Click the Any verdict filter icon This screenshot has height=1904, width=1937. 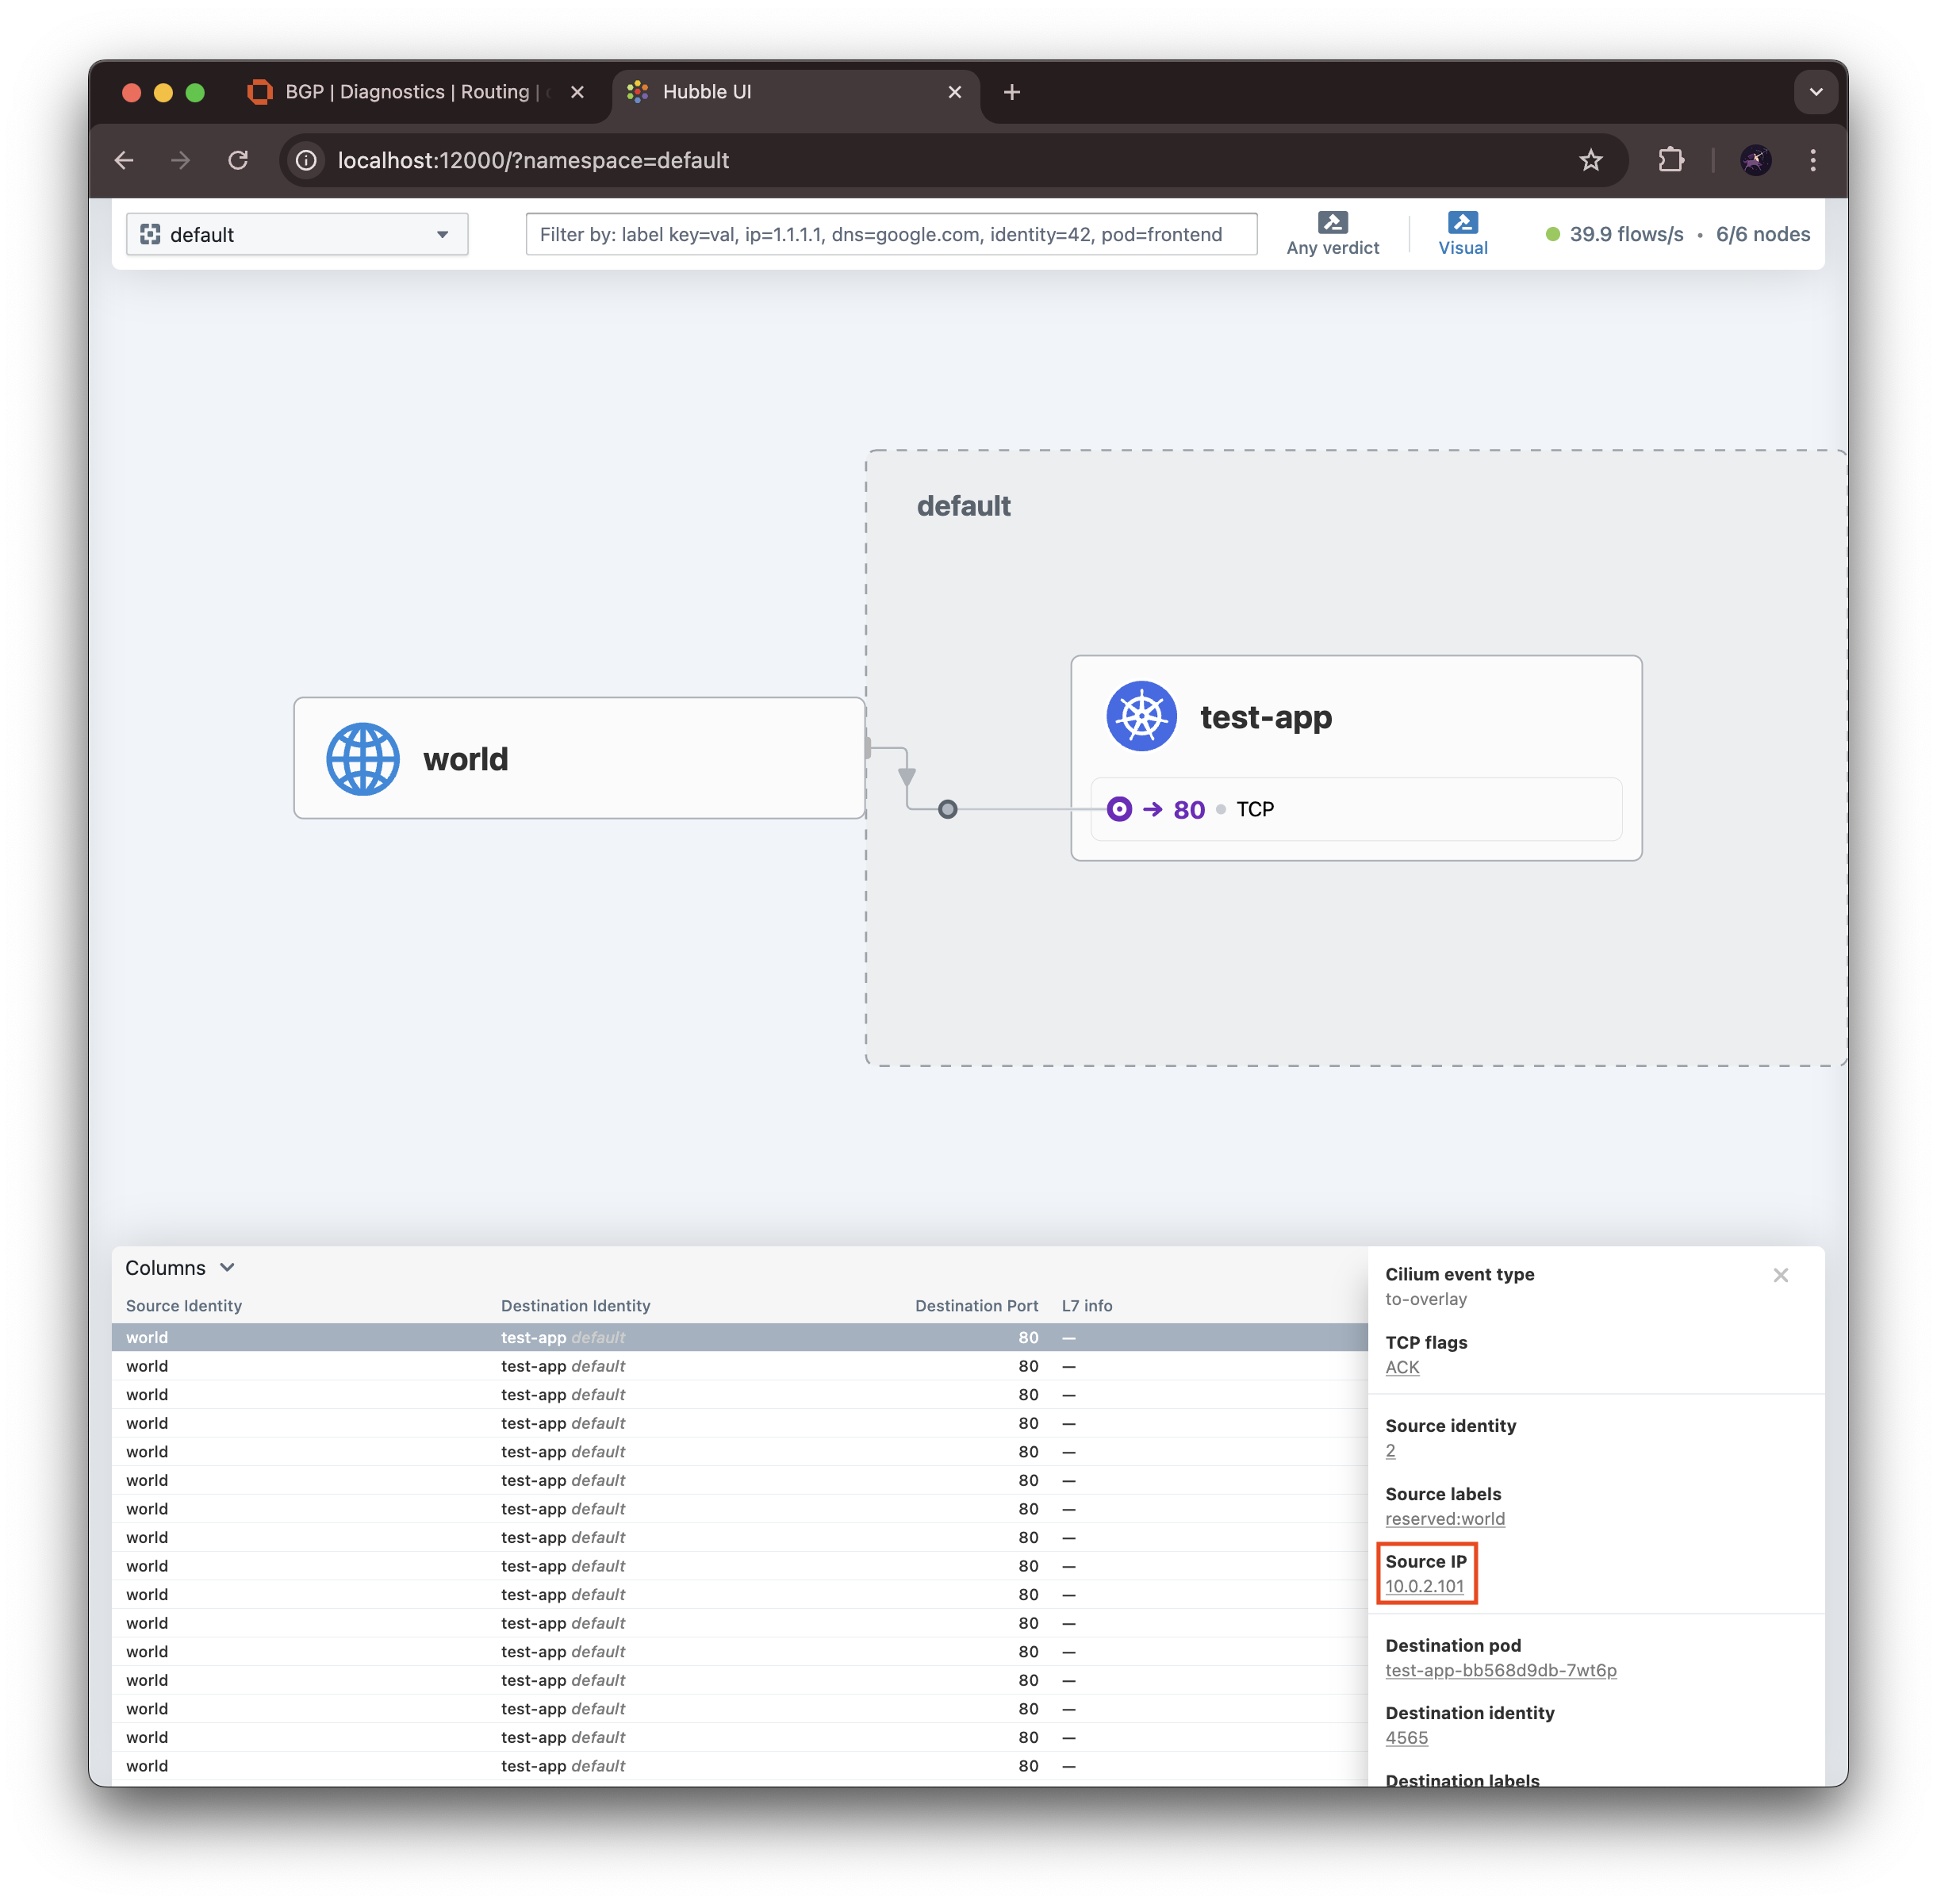click(x=1332, y=222)
